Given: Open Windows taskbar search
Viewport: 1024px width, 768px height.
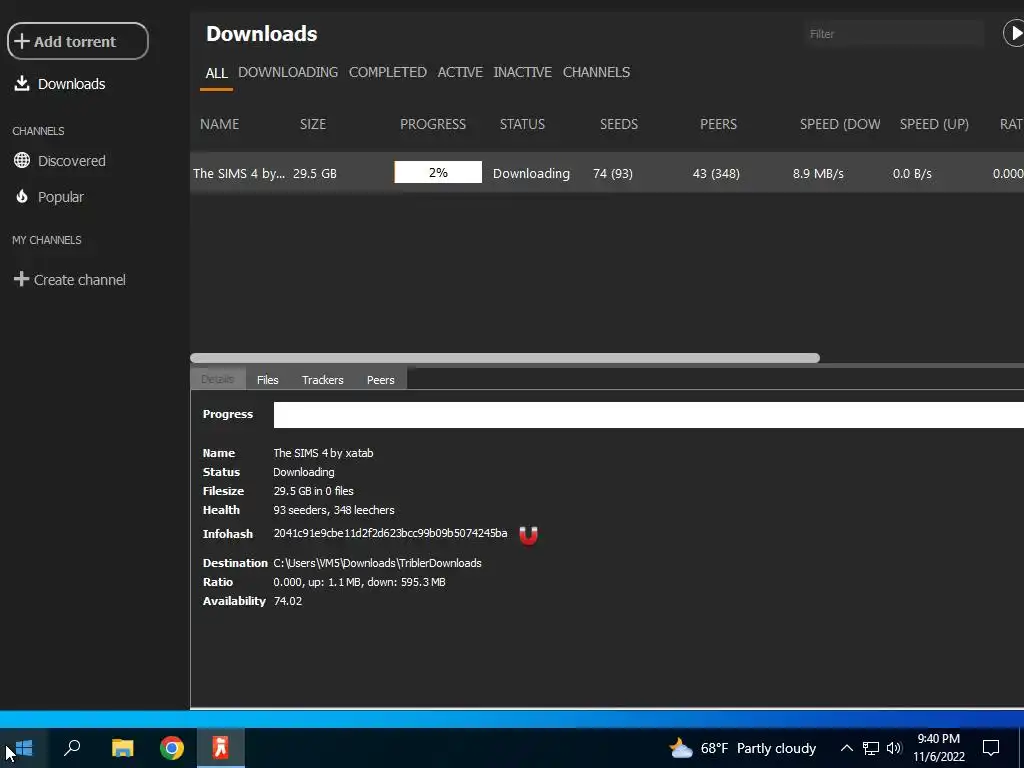Looking at the screenshot, I should pyautogui.click(x=72, y=748).
